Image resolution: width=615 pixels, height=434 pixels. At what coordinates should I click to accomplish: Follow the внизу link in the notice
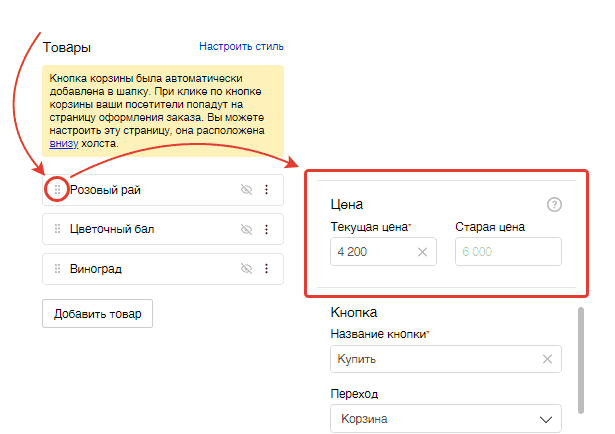(x=64, y=143)
